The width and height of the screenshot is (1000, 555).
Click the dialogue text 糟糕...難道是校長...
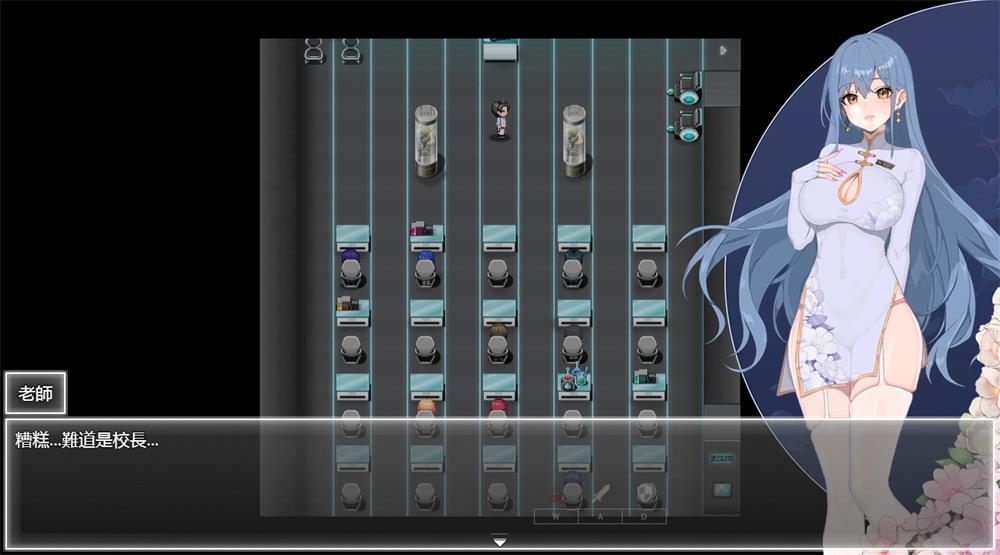point(87,440)
